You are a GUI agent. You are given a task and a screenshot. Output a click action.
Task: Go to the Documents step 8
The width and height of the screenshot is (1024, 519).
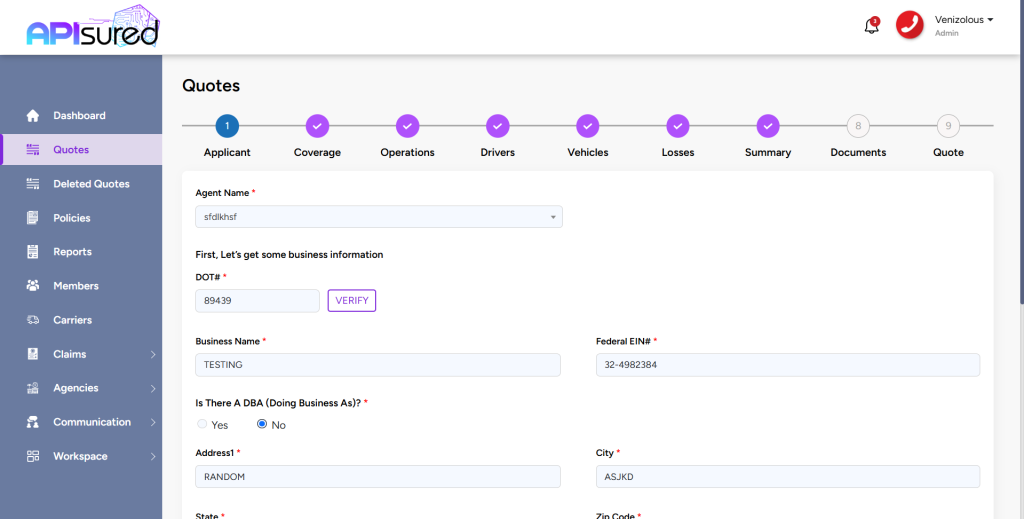coord(858,125)
